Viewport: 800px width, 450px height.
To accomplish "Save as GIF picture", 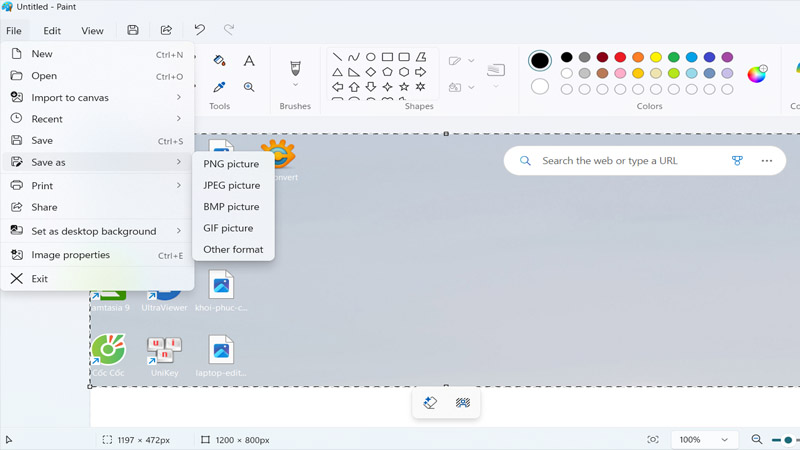I will [233, 228].
